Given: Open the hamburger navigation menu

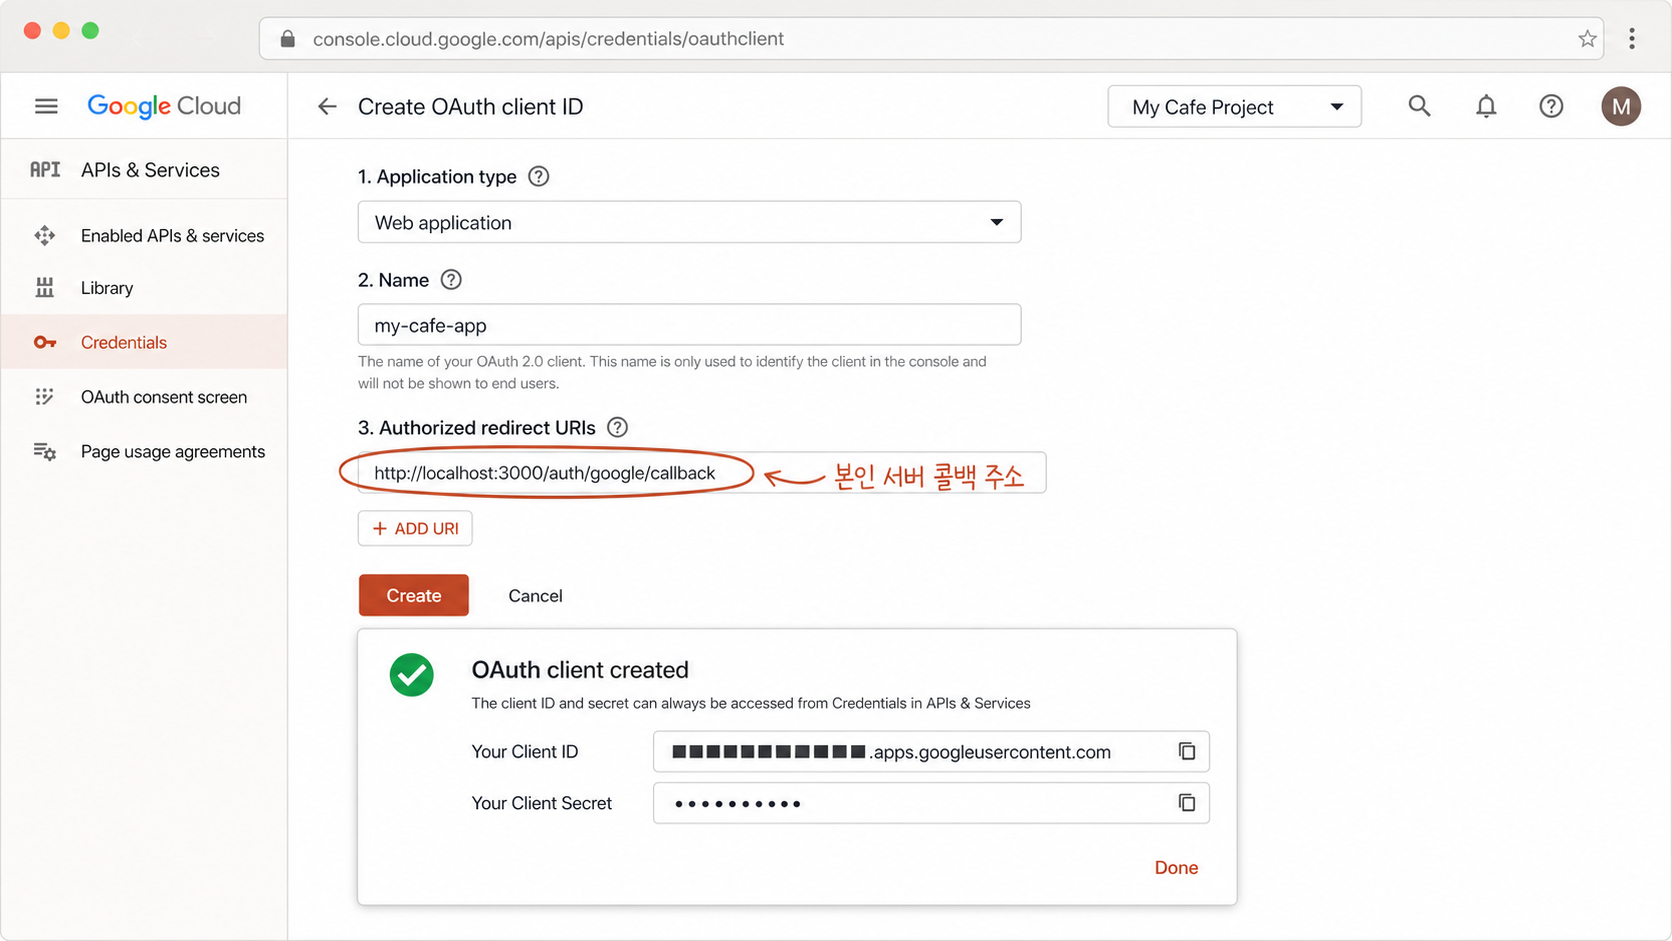Looking at the screenshot, I should 46,106.
